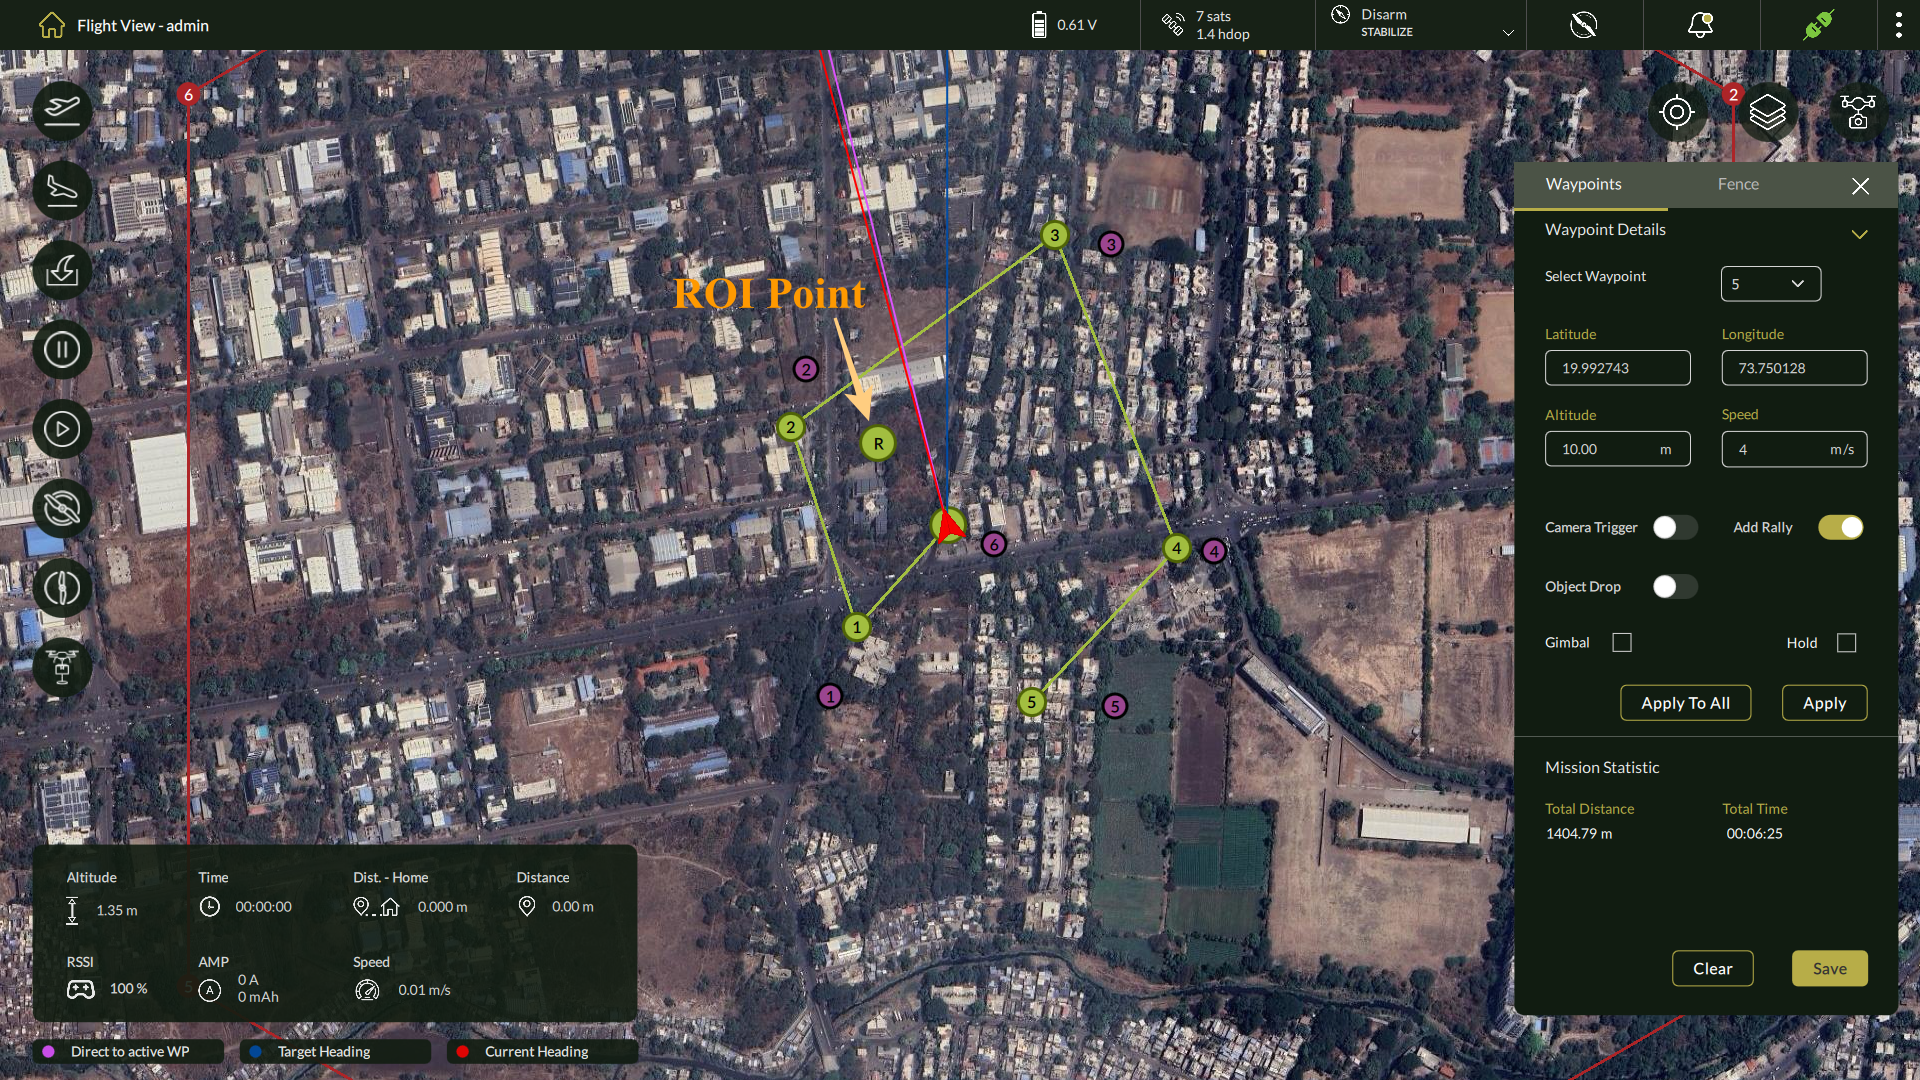Viewport: 1920px width, 1080px height.
Task: Click the satellite GPS status icon
Action: point(1172,24)
